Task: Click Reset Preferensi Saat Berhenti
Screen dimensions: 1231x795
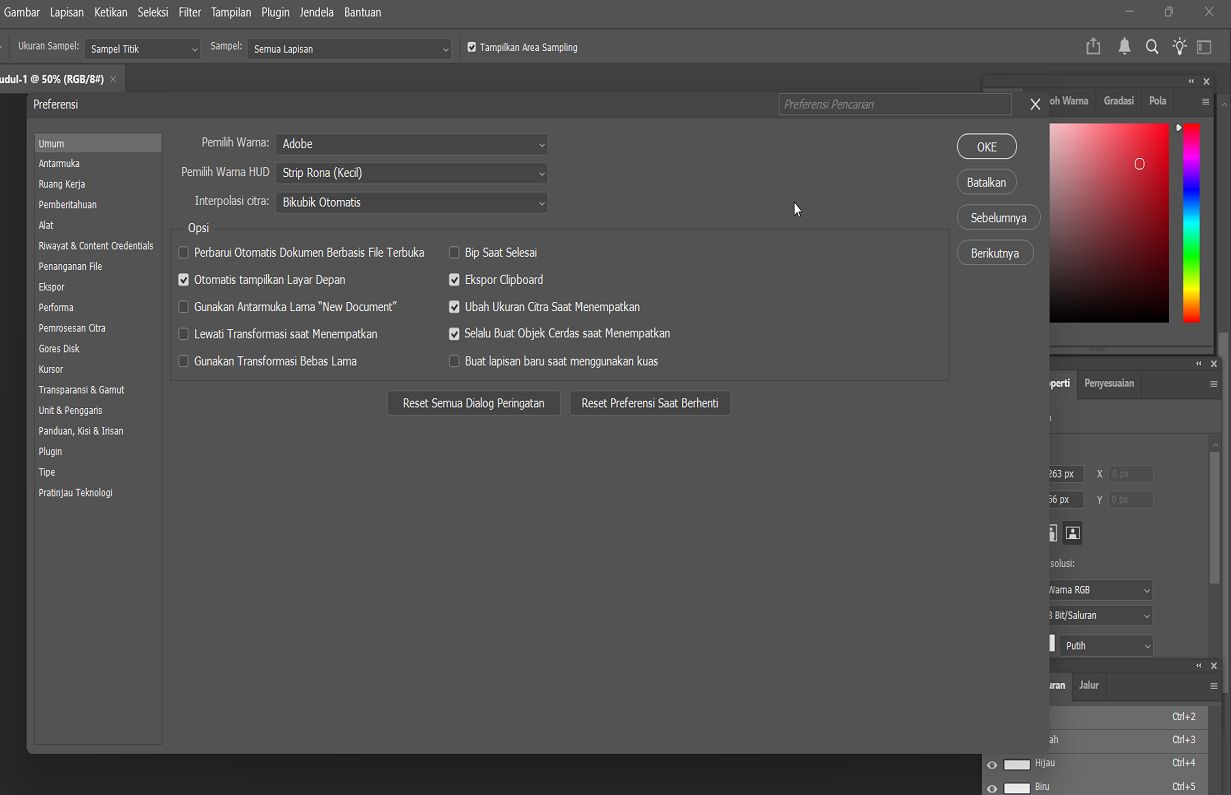Action: [x=650, y=403]
